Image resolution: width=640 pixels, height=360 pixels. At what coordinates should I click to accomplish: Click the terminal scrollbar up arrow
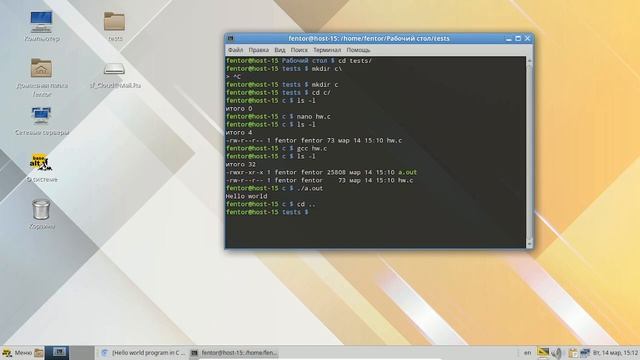(529, 60)
